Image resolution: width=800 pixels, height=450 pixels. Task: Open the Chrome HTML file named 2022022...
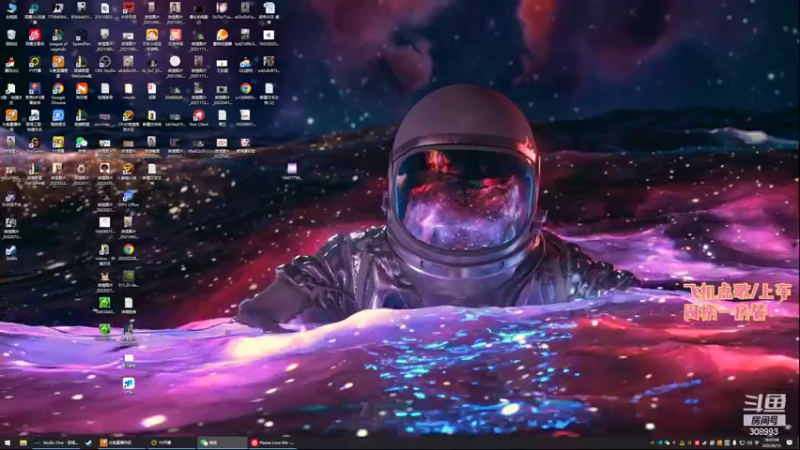128,252
